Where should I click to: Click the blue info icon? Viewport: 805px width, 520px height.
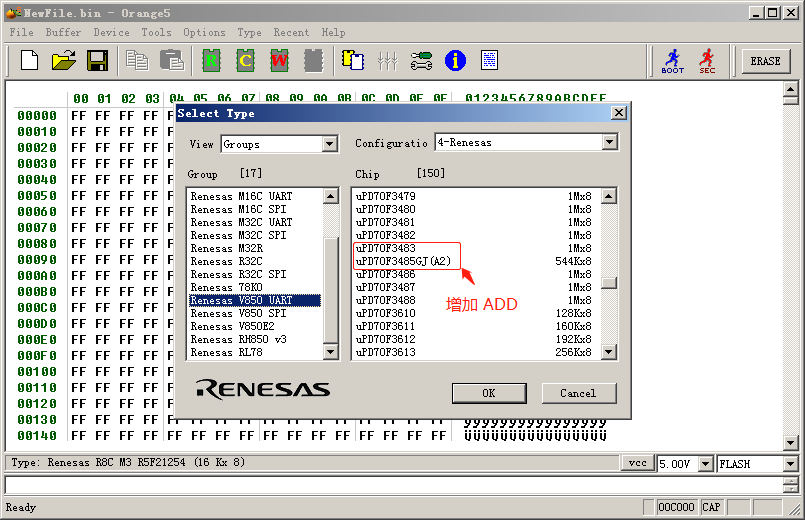[x=455, y=61]
